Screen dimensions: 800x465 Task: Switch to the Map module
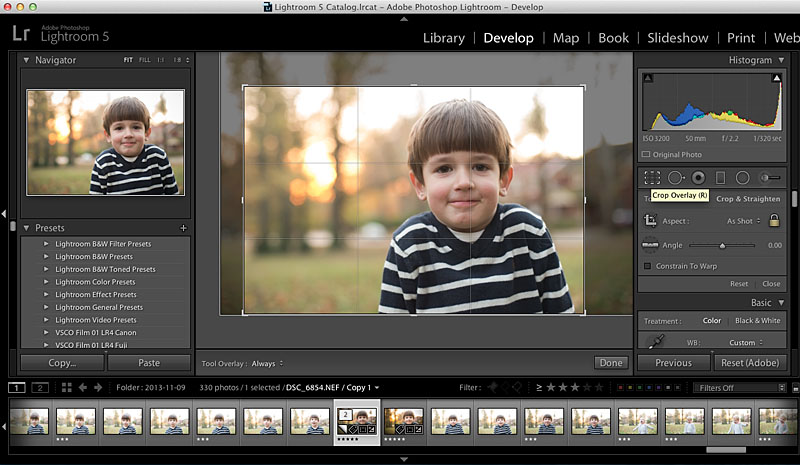(x=566, y=38)
